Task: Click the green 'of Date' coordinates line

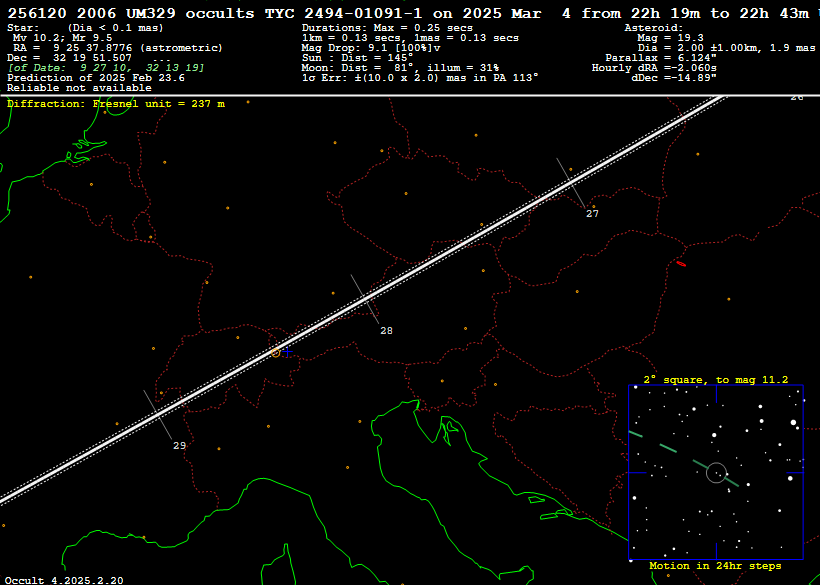Action: coord(106,68)
